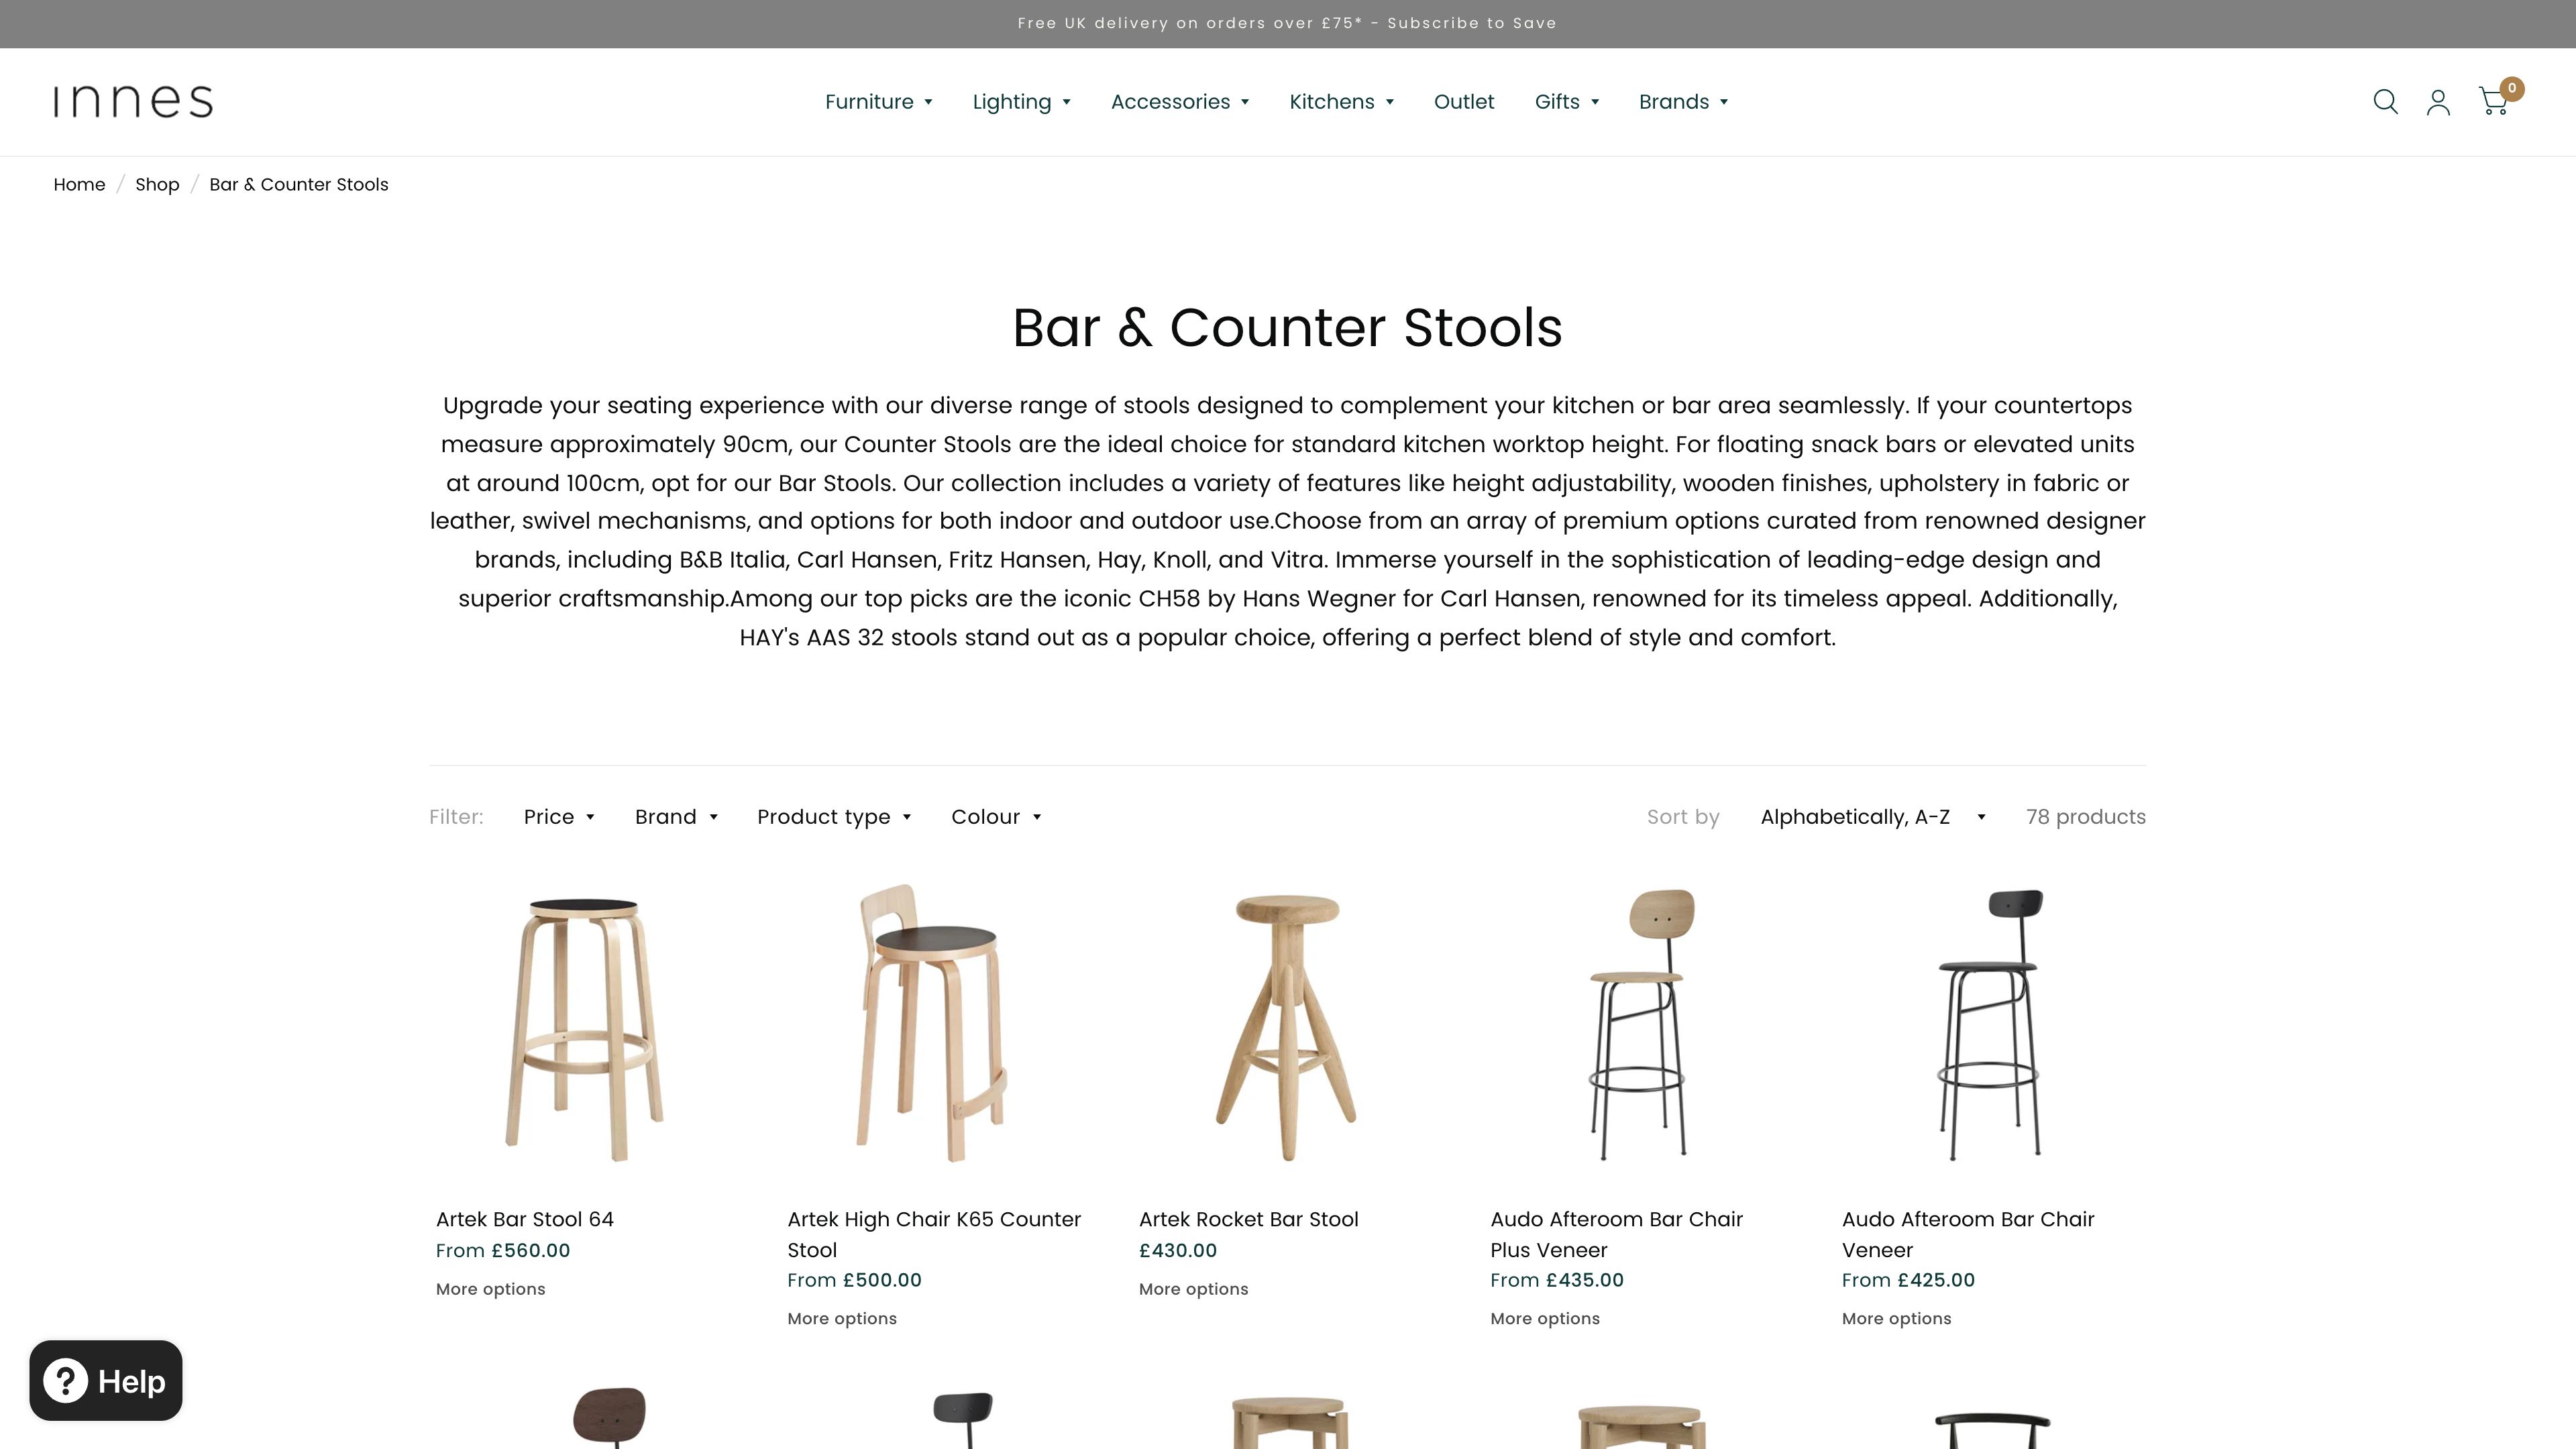Open the Price filter dropdown

pos(559,817)
